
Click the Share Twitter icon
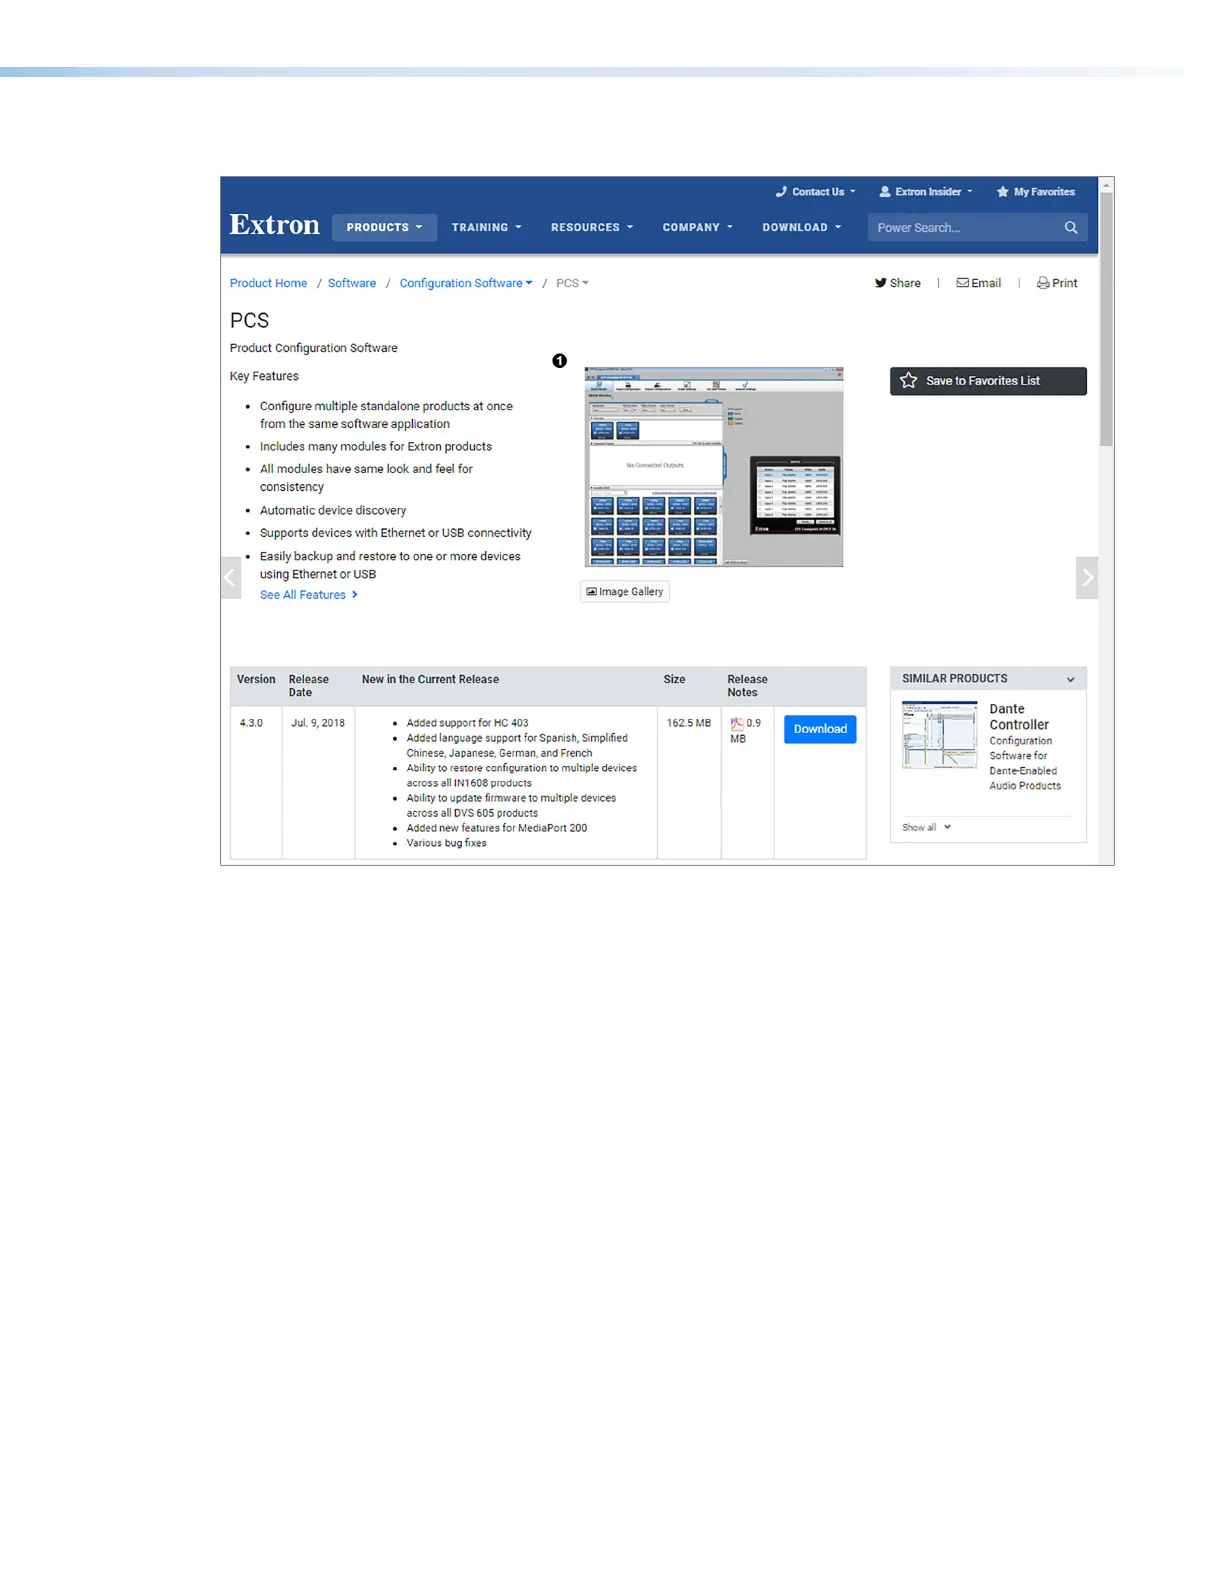point(881,283)
